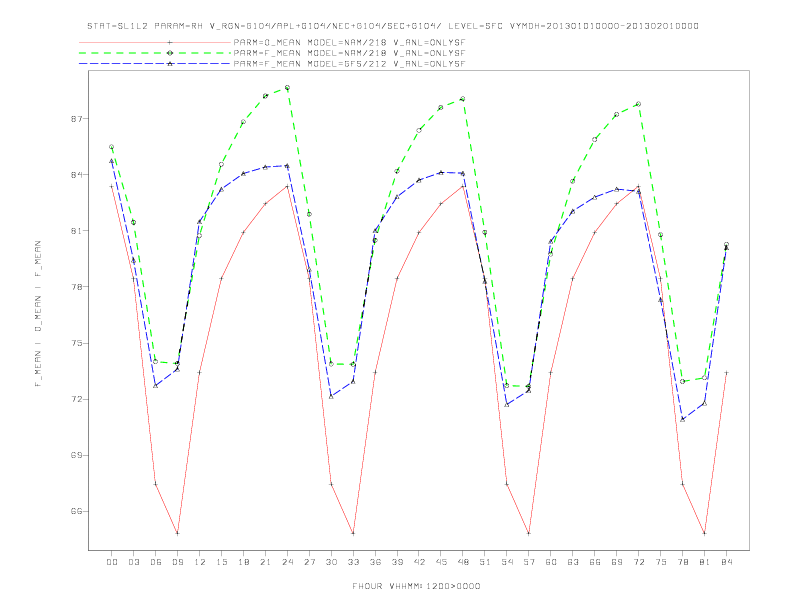Click x-axis forecast hour label 21
Viewport: 792px width, 612px height.
[265, 562]
